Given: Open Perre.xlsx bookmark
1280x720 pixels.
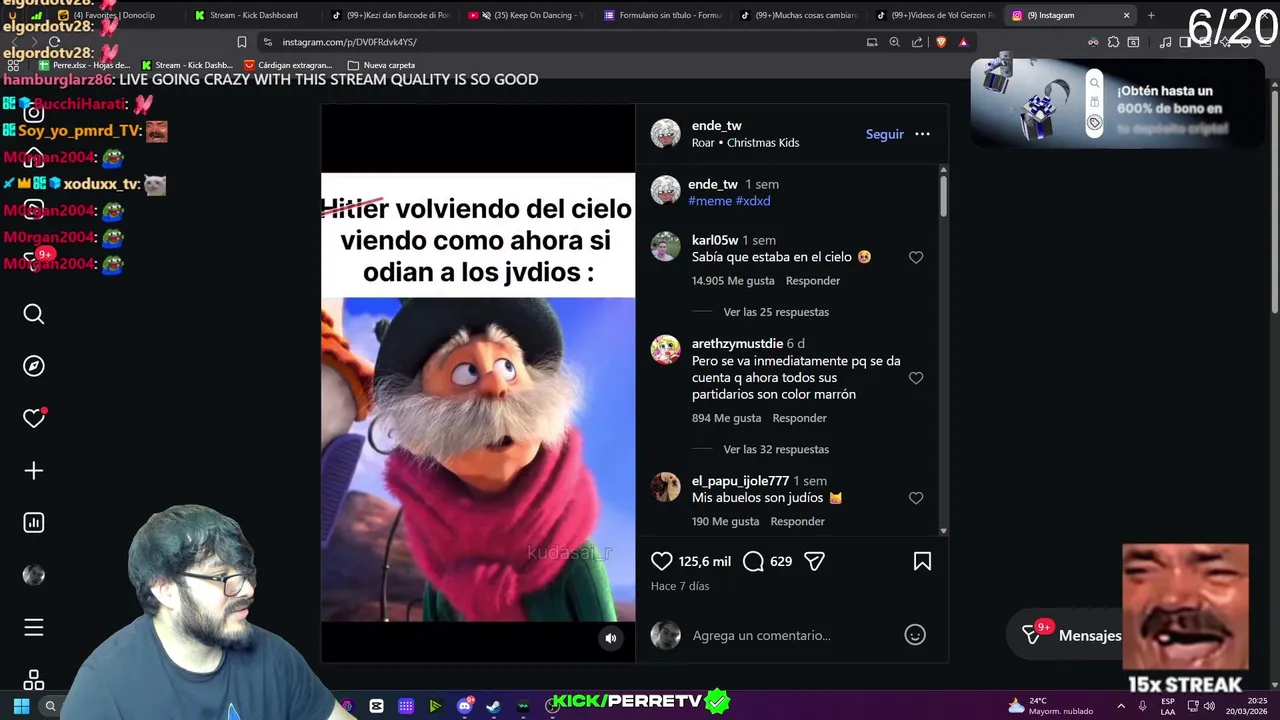Looking at the screenshot, I should point(84,65).
